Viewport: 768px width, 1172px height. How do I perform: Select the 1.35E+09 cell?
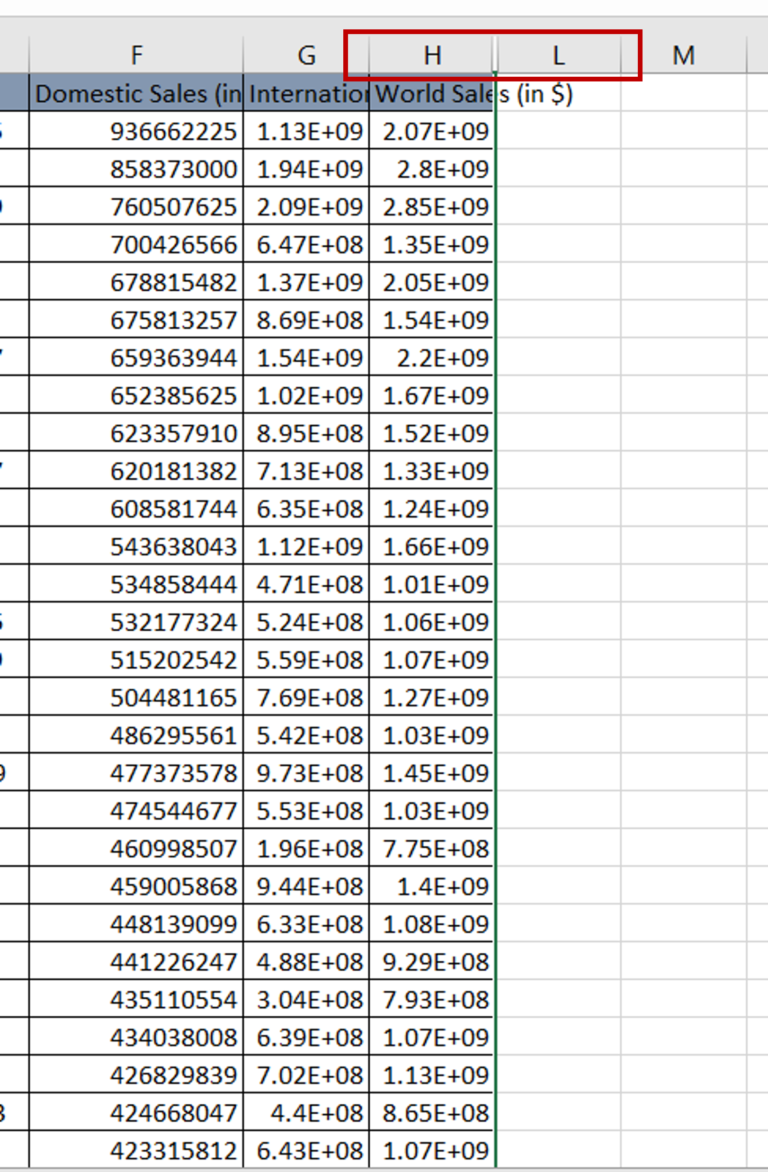pos(432,244)
